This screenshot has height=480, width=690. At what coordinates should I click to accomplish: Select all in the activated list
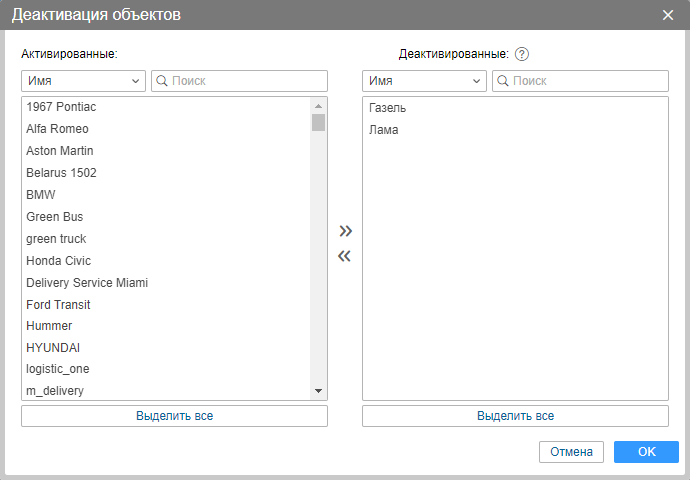pyautogui.click(x=174, y=416)
